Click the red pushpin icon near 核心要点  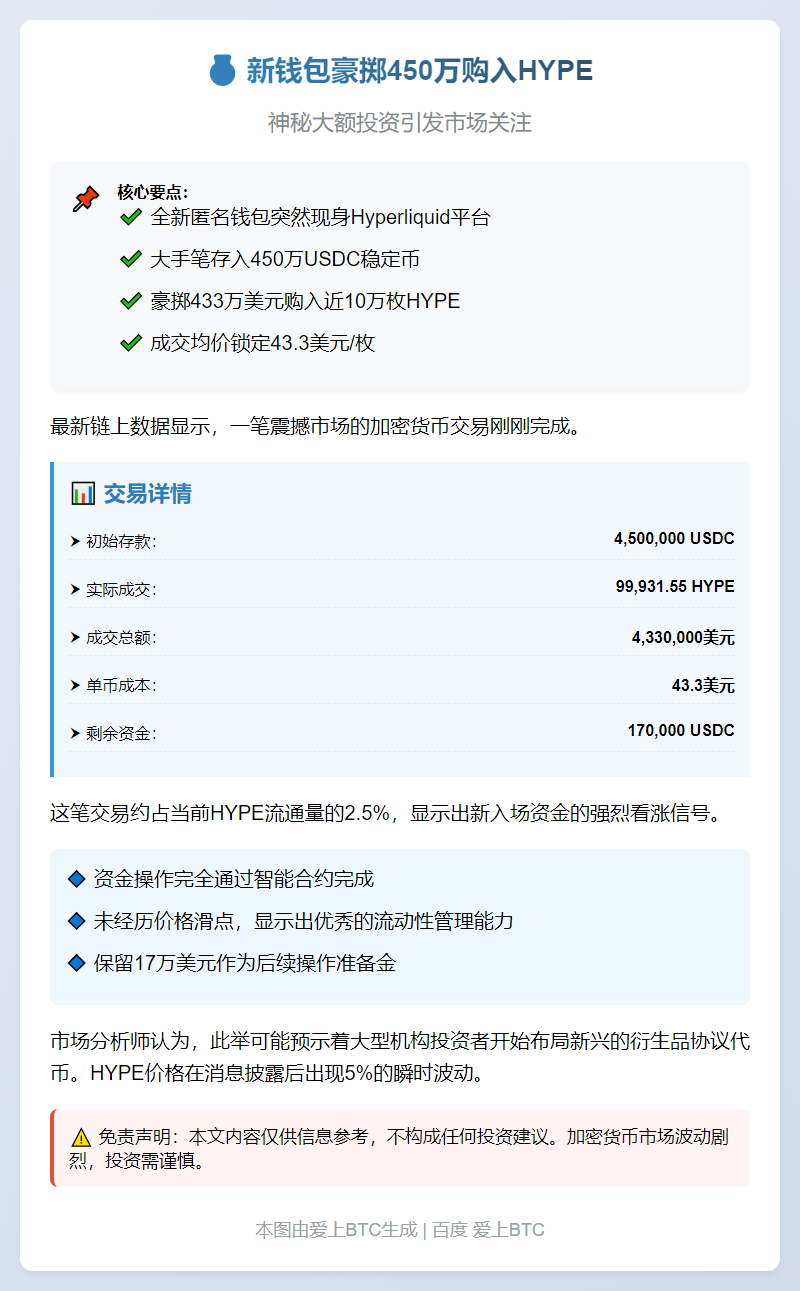[86, 198]
